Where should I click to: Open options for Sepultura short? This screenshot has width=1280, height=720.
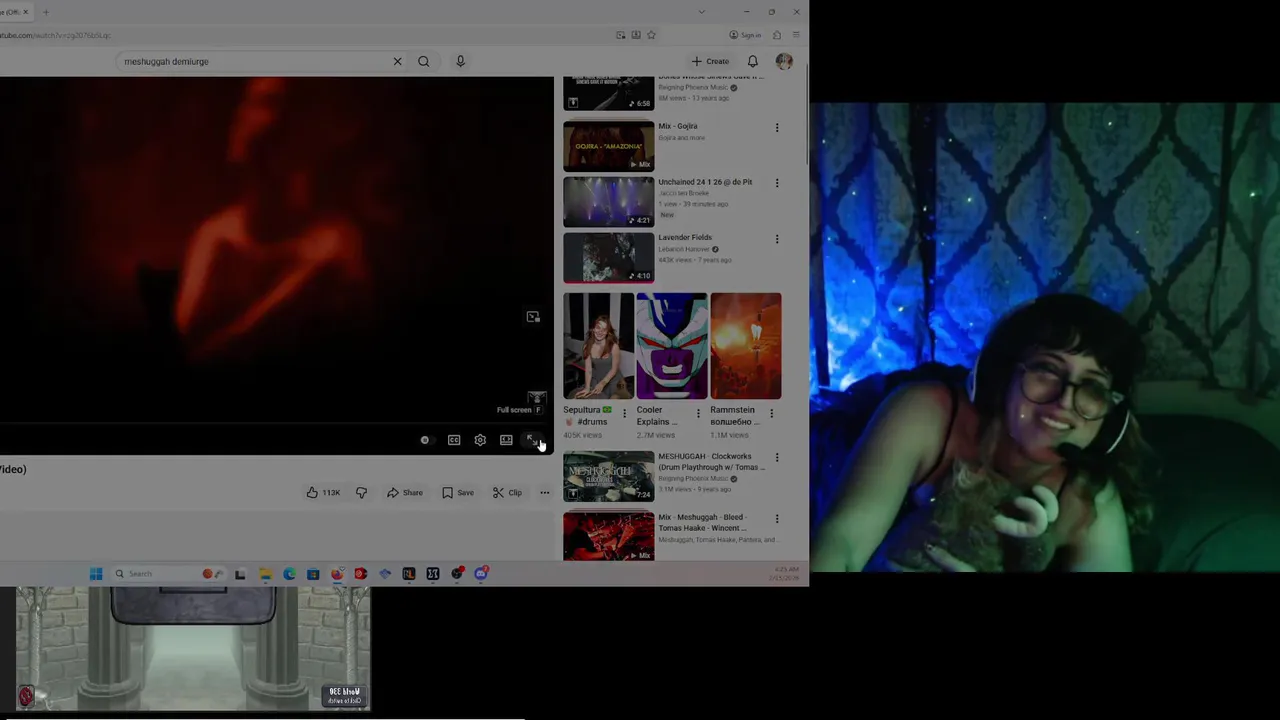tap(625, 413)
